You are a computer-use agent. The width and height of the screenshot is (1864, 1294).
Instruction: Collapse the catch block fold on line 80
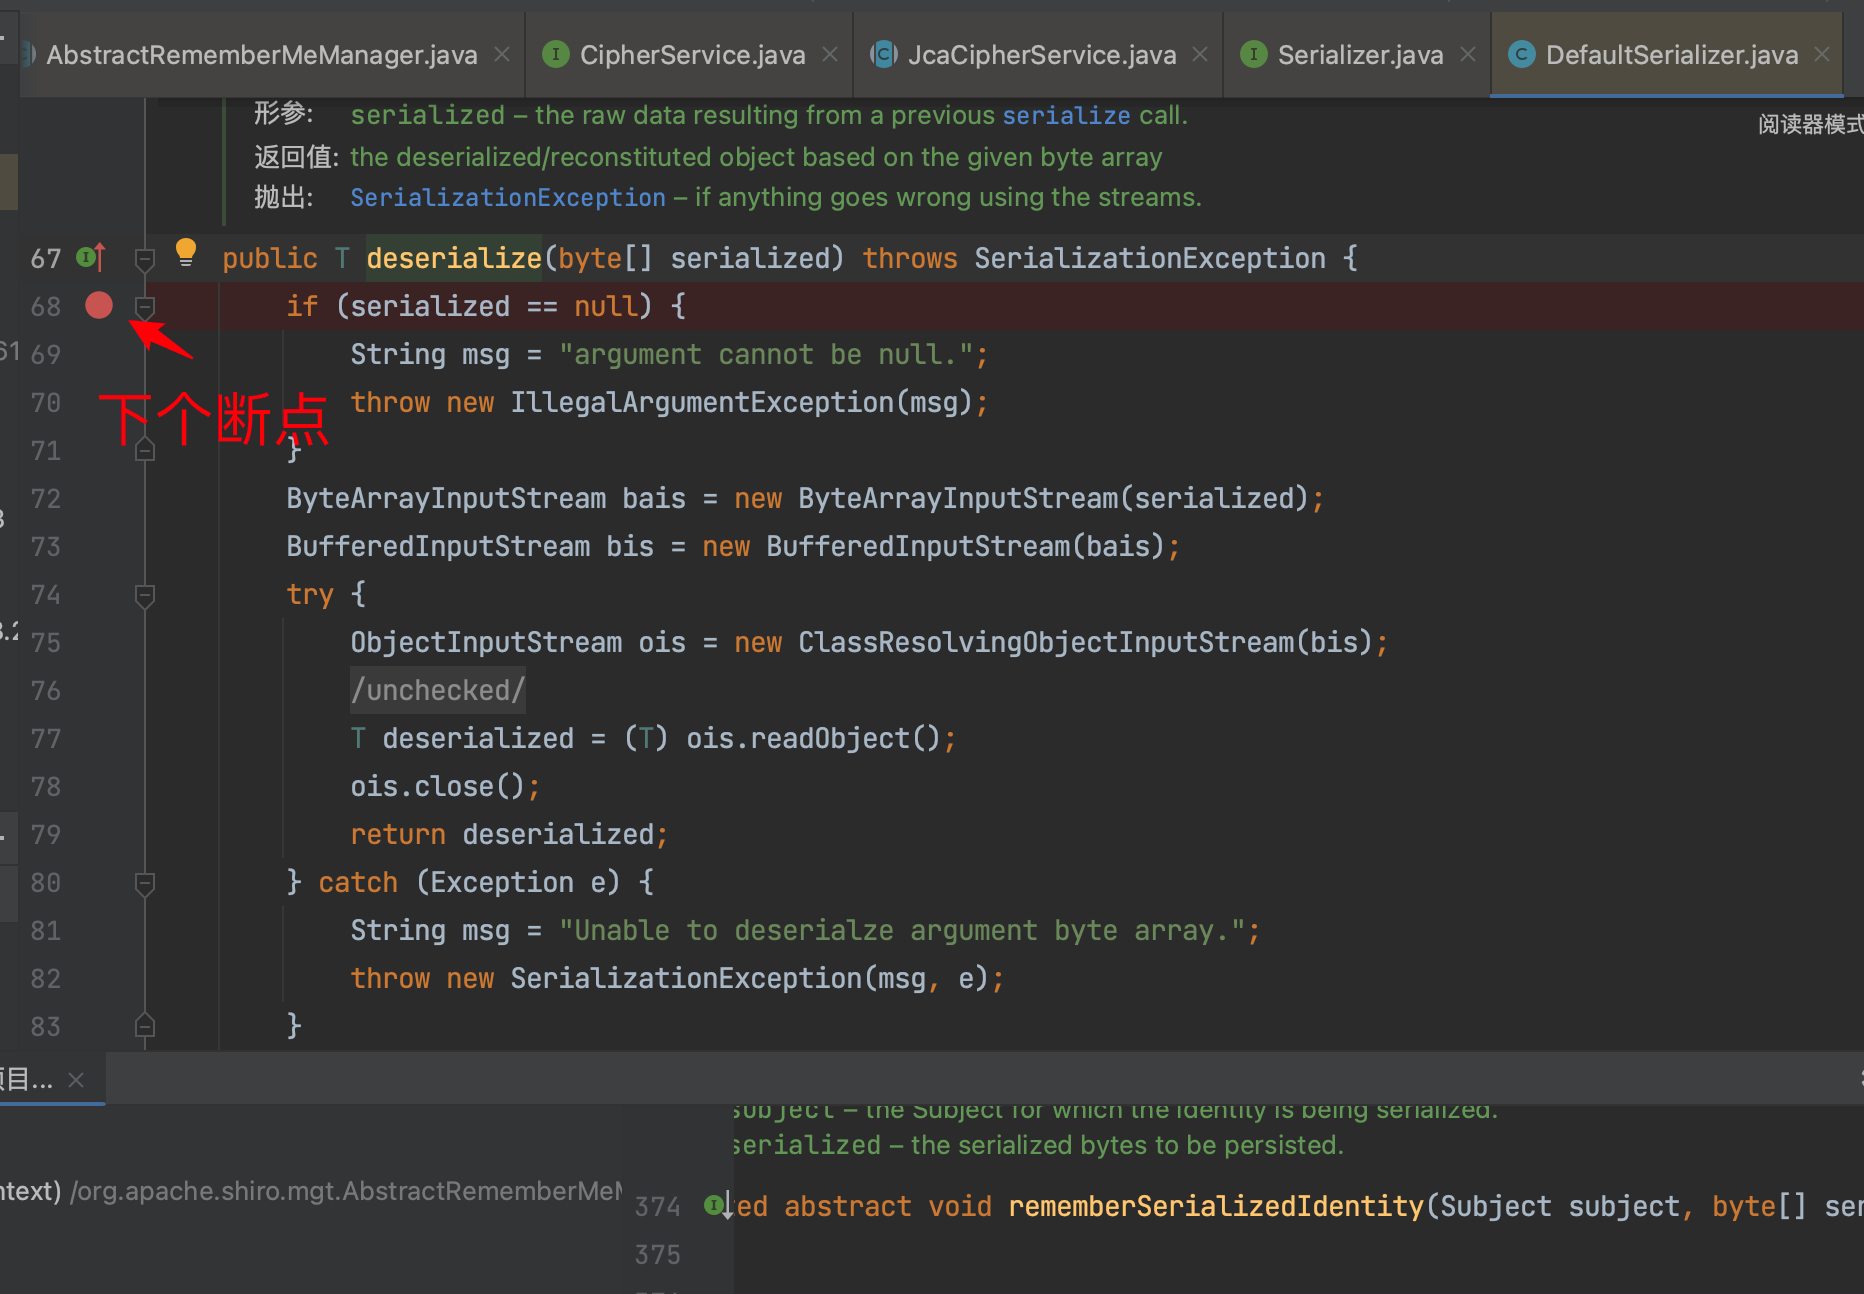[x=145, y=884]
